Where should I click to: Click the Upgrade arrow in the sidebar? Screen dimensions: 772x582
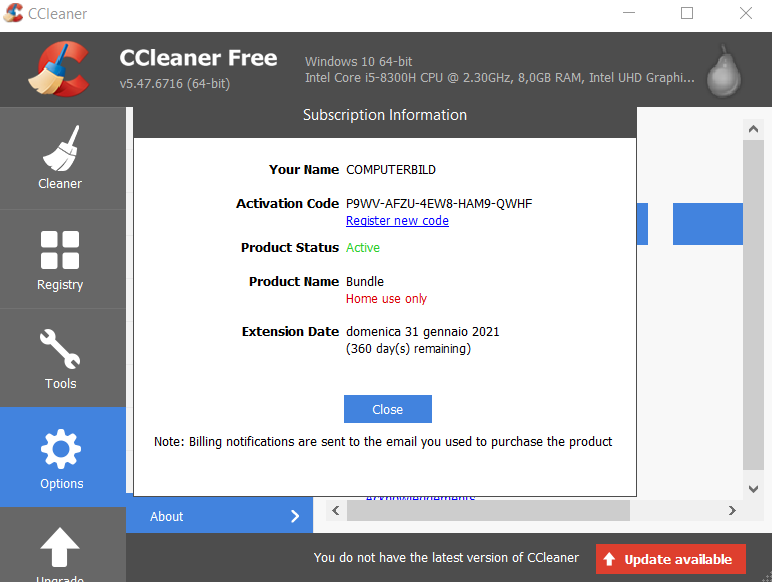61,548
